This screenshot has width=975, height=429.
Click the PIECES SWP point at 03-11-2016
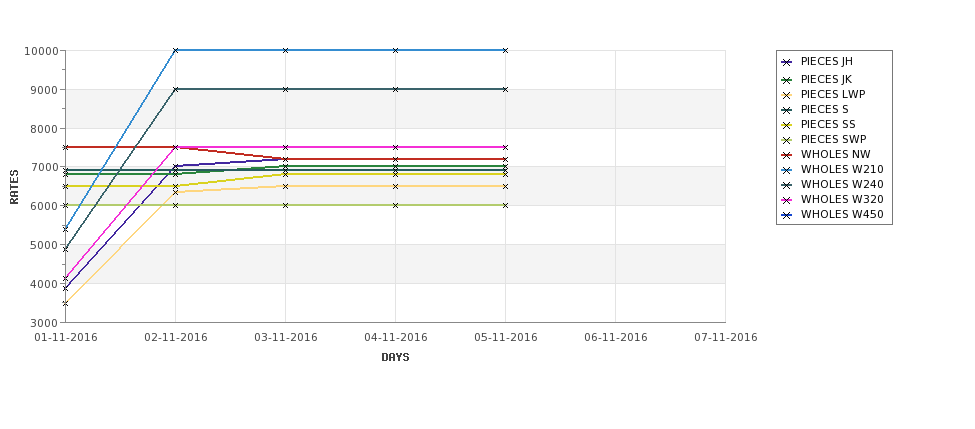[285, 205]
